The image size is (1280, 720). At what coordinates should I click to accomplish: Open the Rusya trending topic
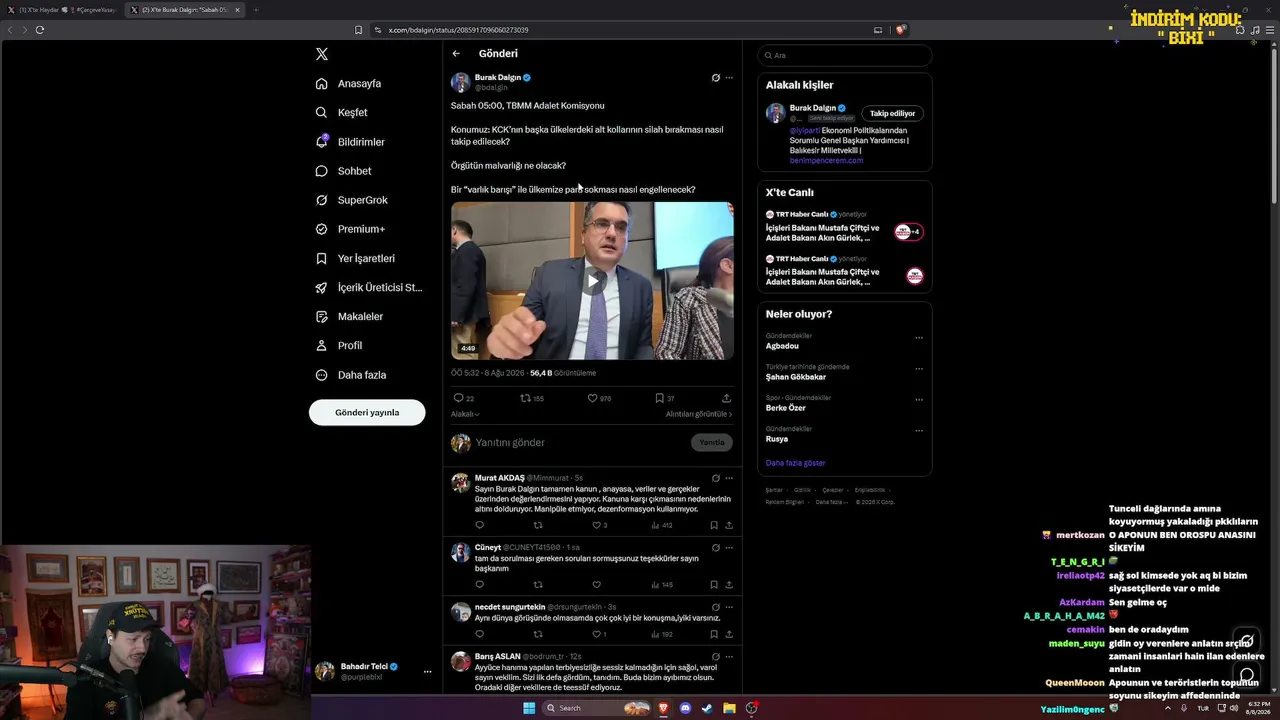point(777,439)
